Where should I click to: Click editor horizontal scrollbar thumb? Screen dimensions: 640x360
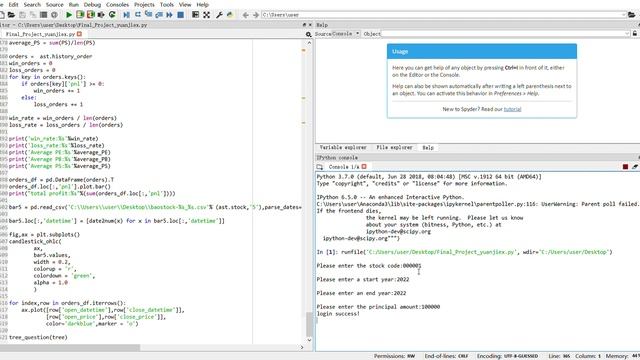[x=69, y=347]
